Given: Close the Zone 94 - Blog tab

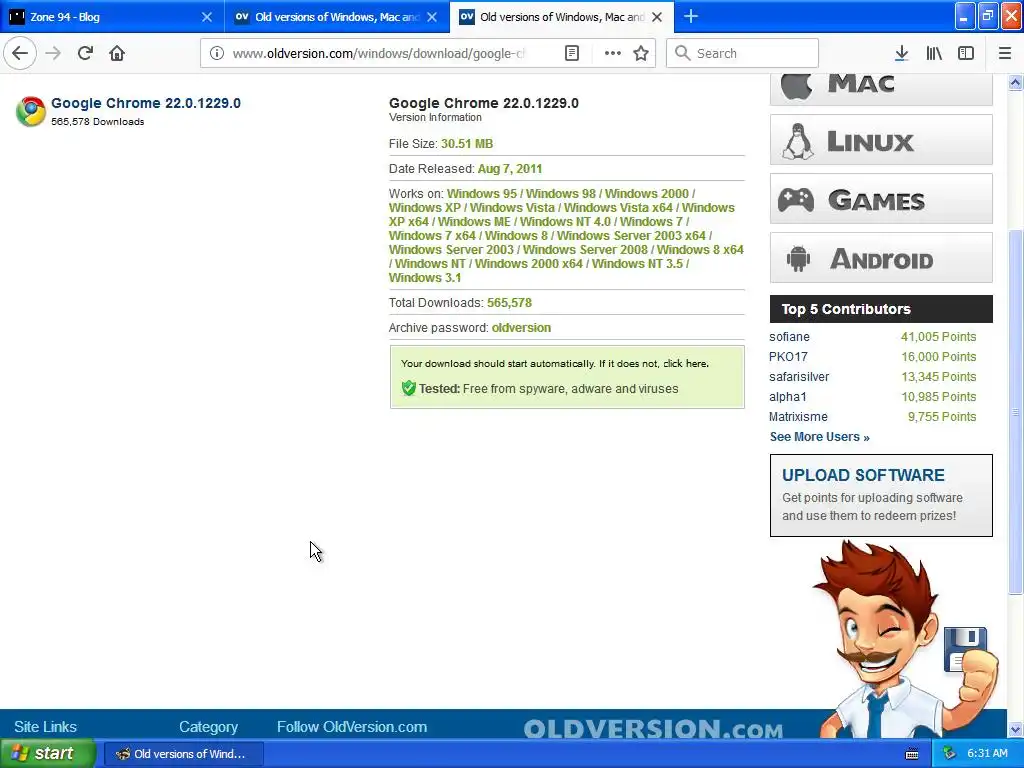Looking at the screenshot, I should pos(206,17).
